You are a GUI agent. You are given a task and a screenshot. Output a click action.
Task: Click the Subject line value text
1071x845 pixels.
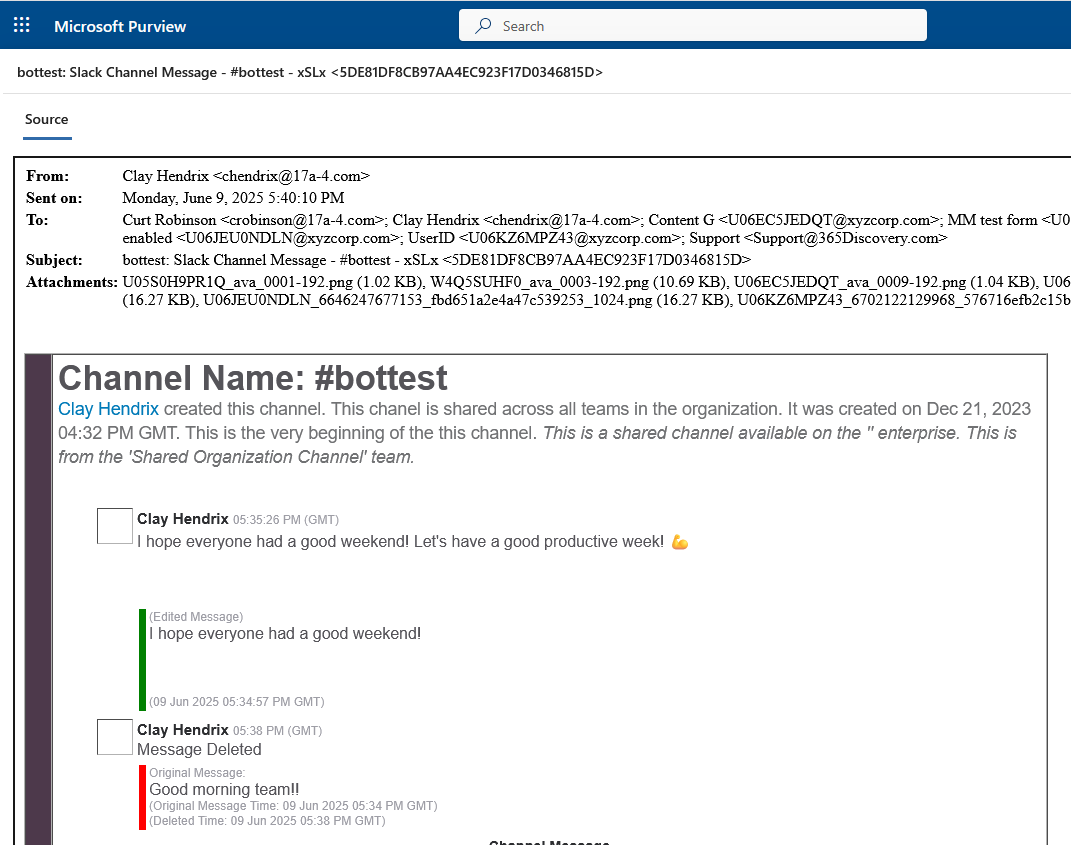point(436,260)
